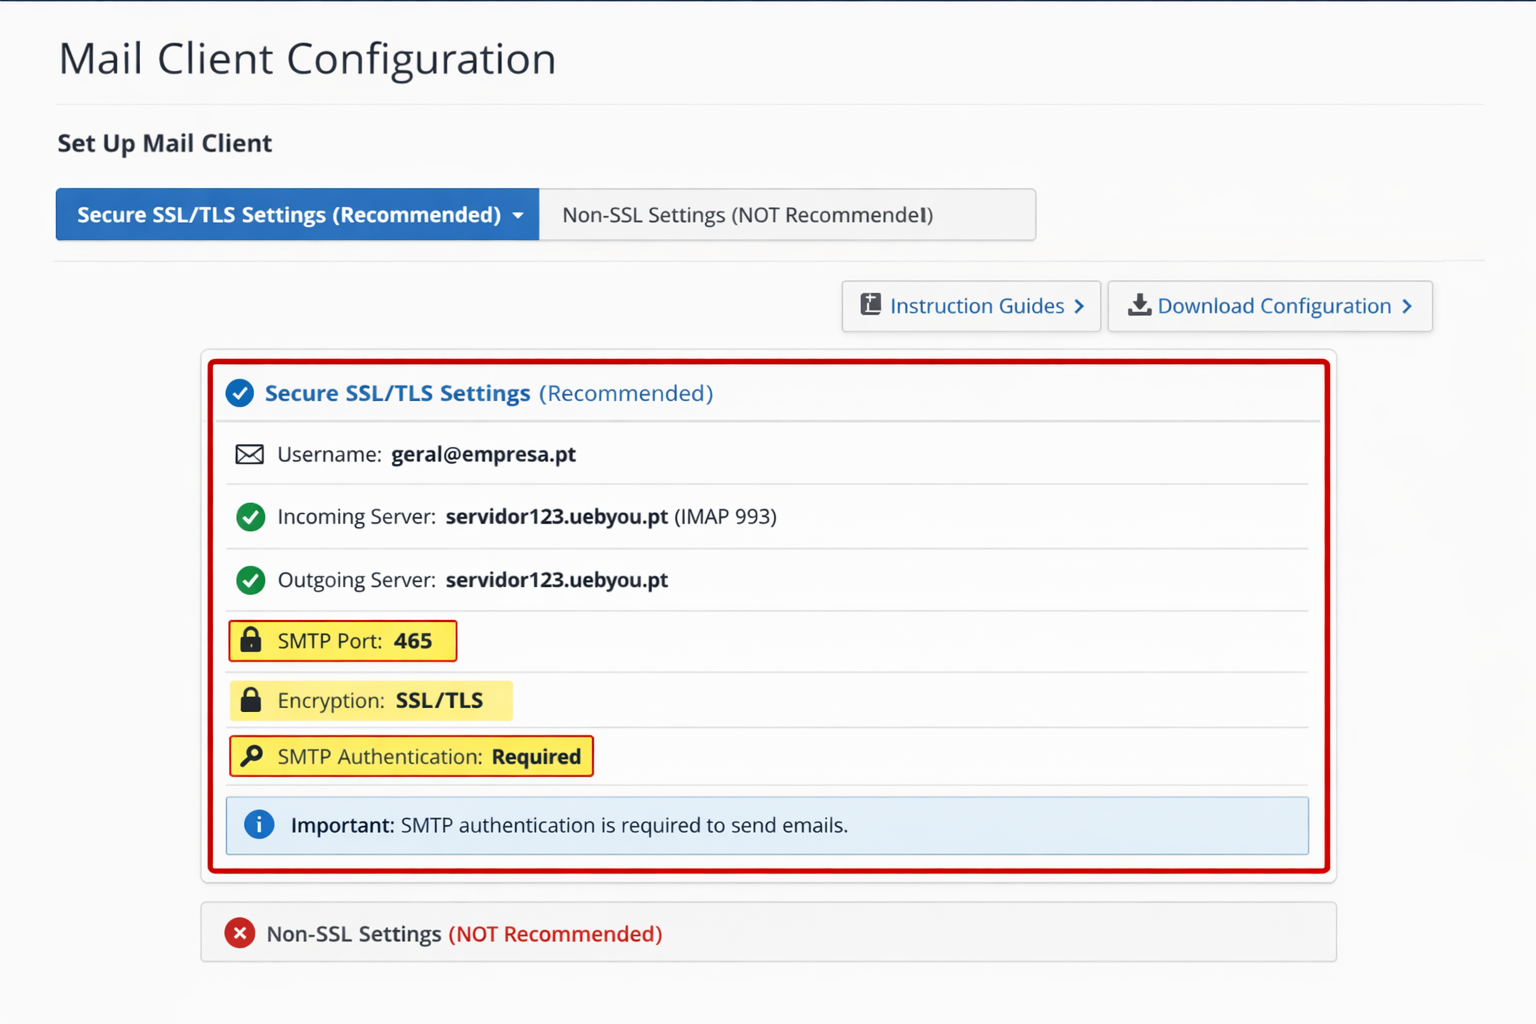The image size is (1536, 1024).
Task: Click the green checkmark beside Outgoing Server
Action: pyautogui.click(x=250, y=580)
